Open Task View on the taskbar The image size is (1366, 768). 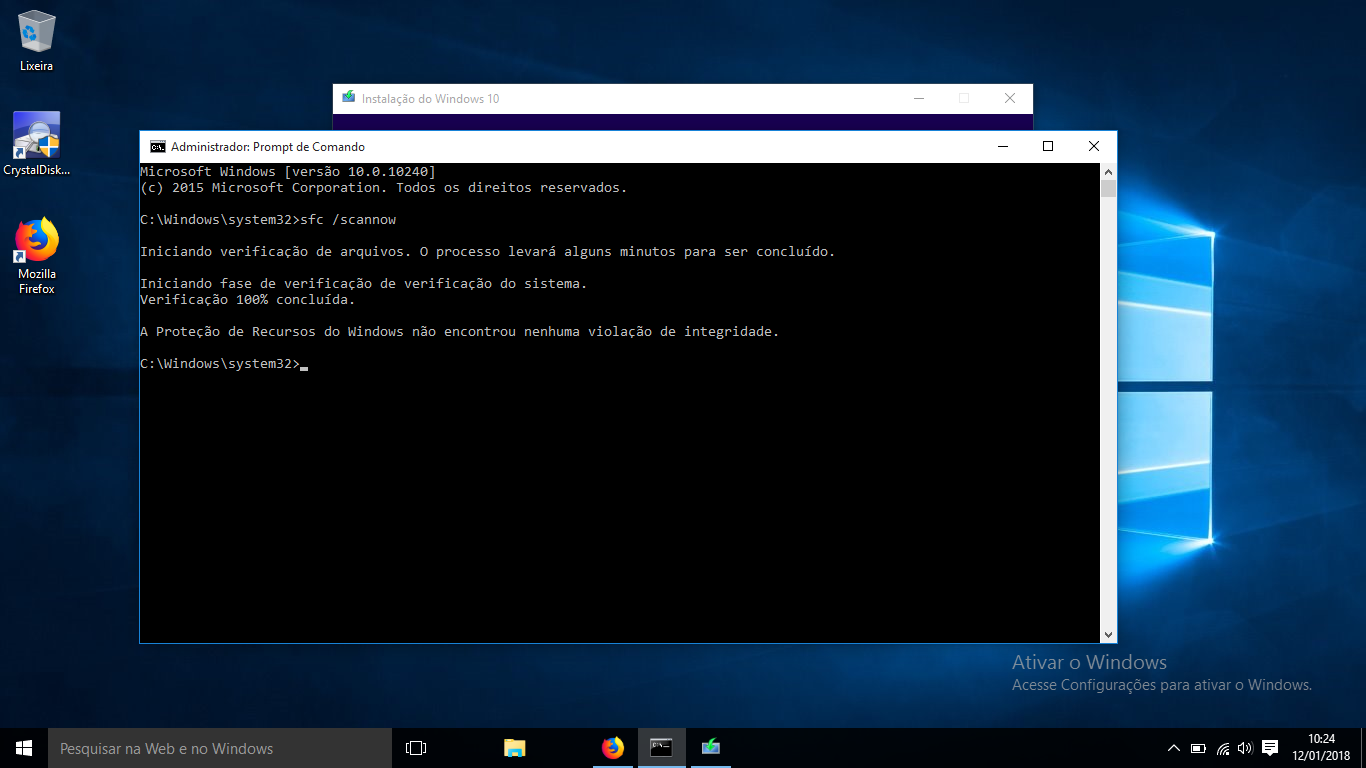[x=416, y=748]
